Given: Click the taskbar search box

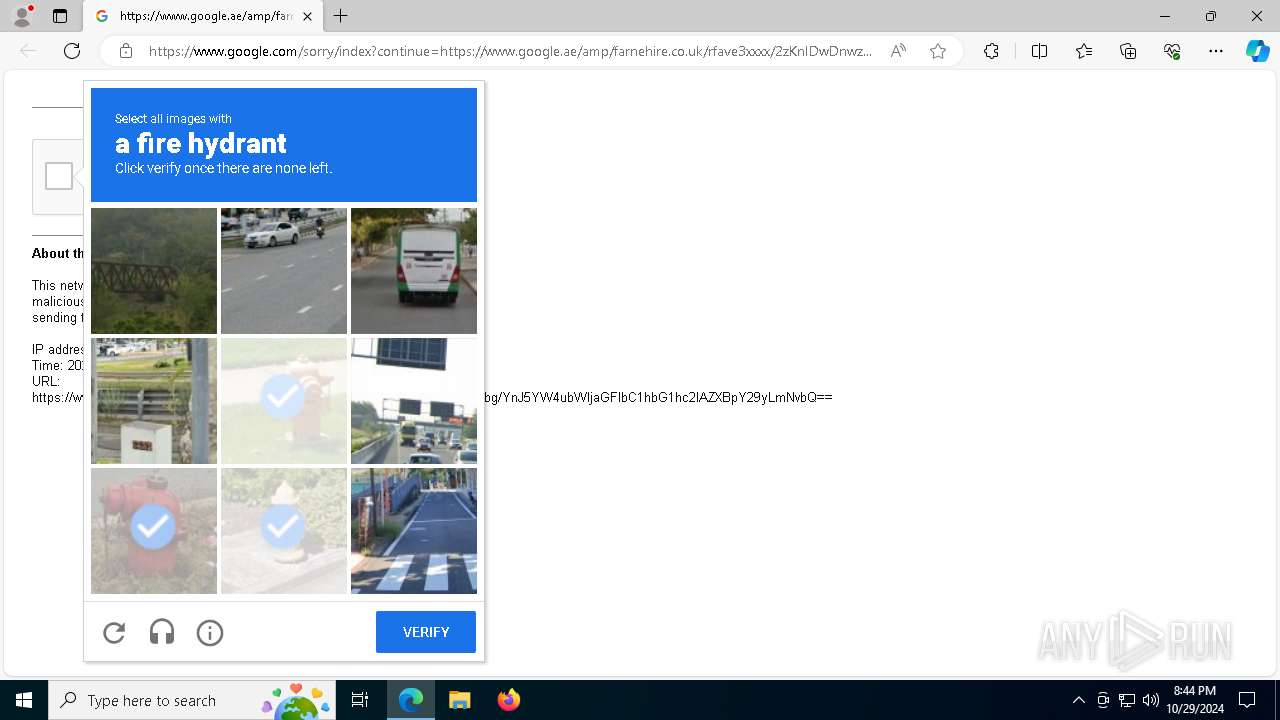Looking at the screenshot, I should pos(191,700).
